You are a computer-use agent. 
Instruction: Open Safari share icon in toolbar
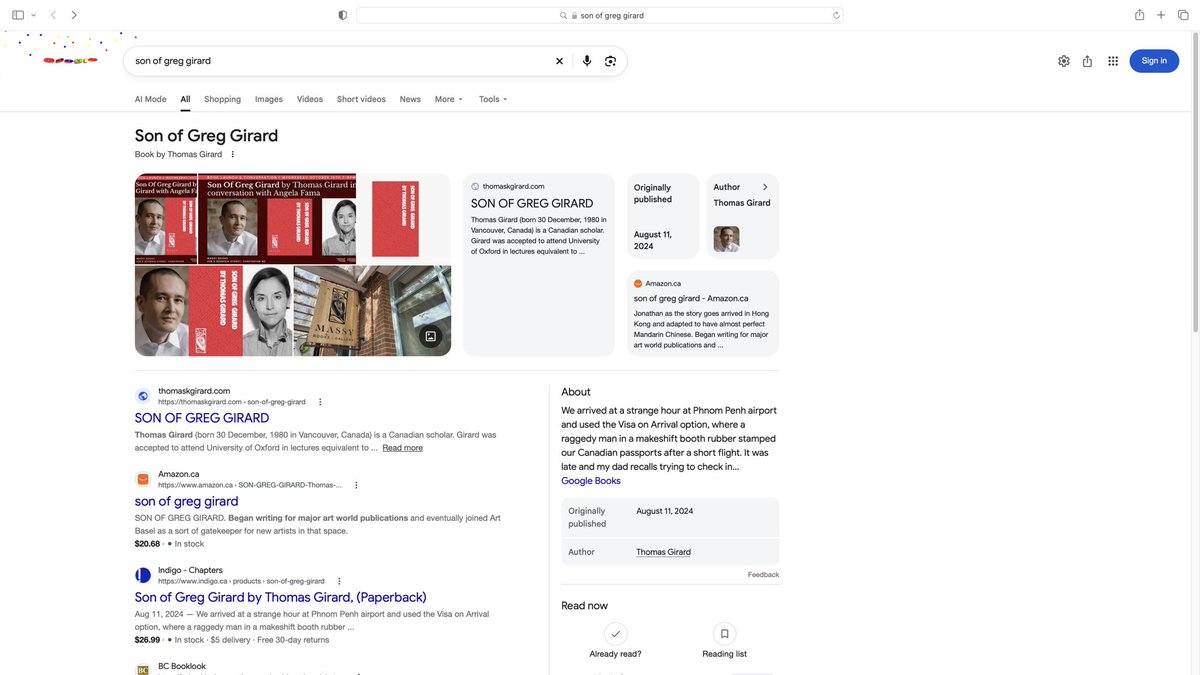(x=1139, y=15)
